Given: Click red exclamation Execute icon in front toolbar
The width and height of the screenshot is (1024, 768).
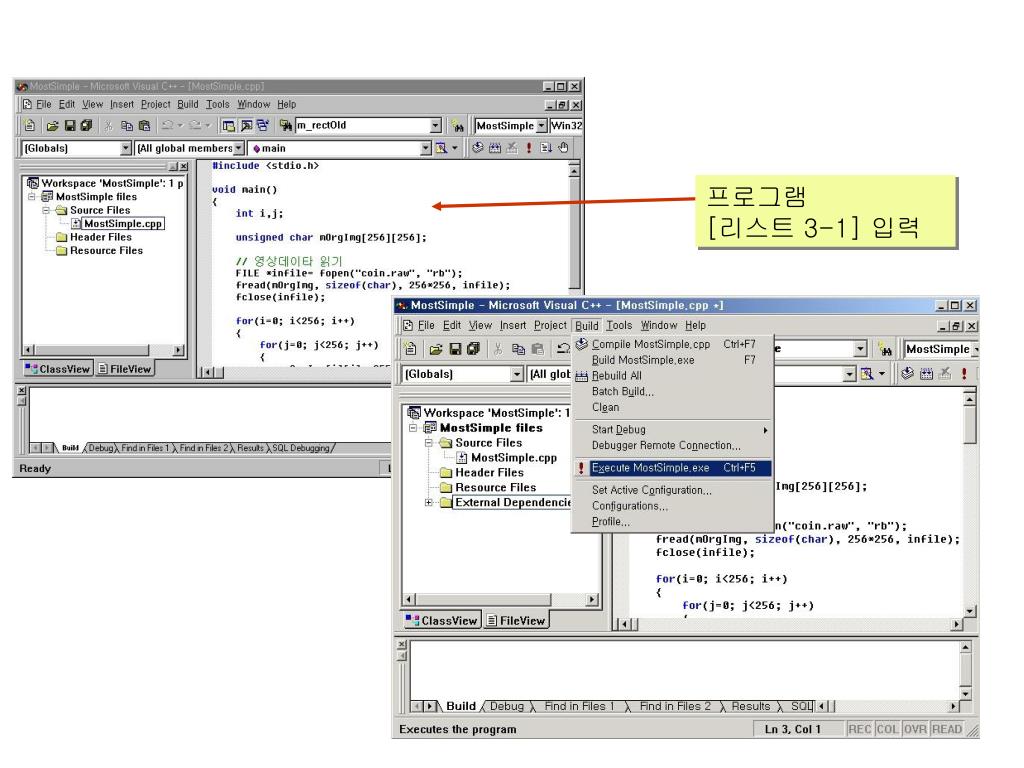Looking at the screenshot, I should click(x=964, y=374).
